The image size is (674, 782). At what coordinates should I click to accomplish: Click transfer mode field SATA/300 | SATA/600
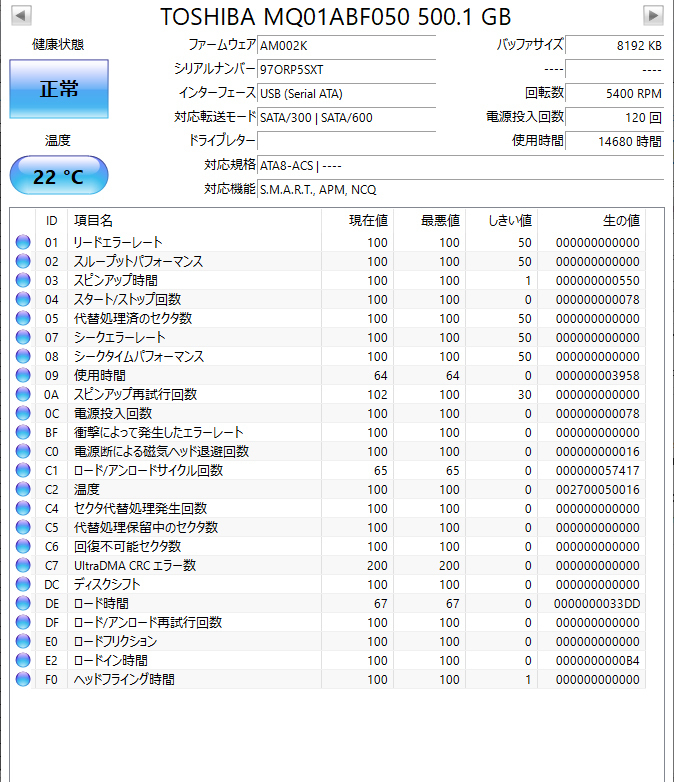tap(347, 117)
